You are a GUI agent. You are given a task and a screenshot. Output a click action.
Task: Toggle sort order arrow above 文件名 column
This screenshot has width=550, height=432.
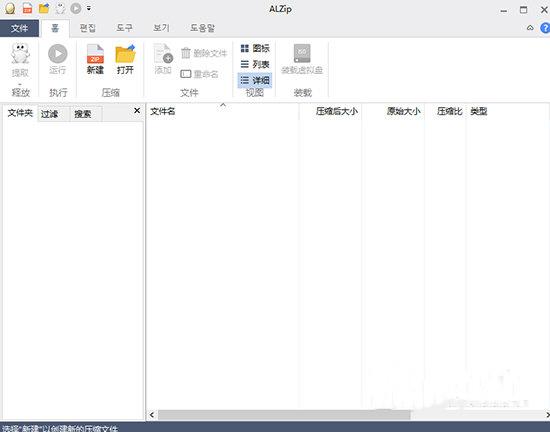click(223, 104)
